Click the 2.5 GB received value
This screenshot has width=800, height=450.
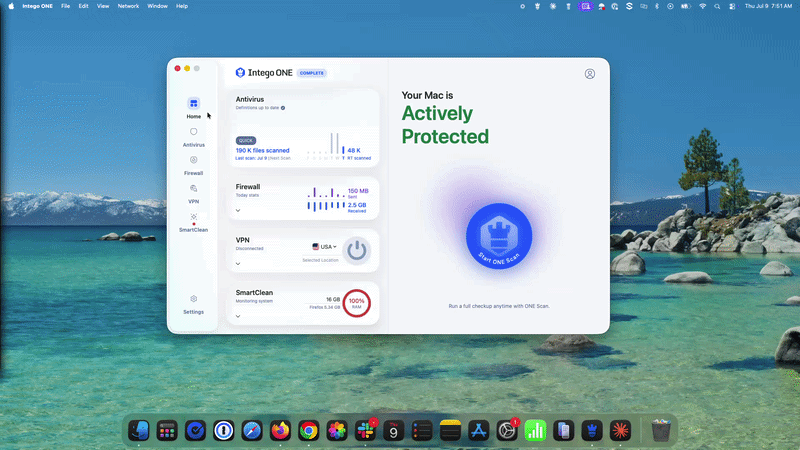coord(357,207)
